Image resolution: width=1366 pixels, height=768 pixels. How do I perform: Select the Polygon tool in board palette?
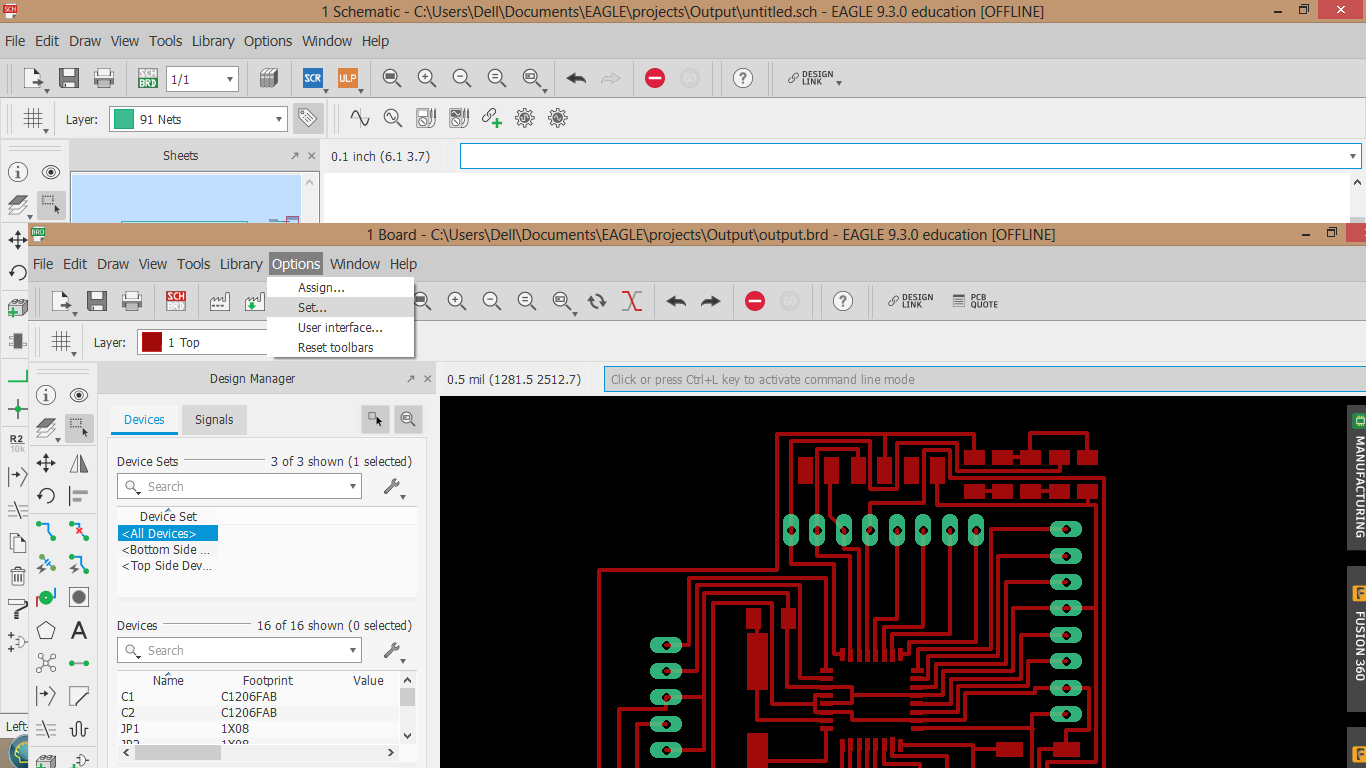(x=46, y=631)
